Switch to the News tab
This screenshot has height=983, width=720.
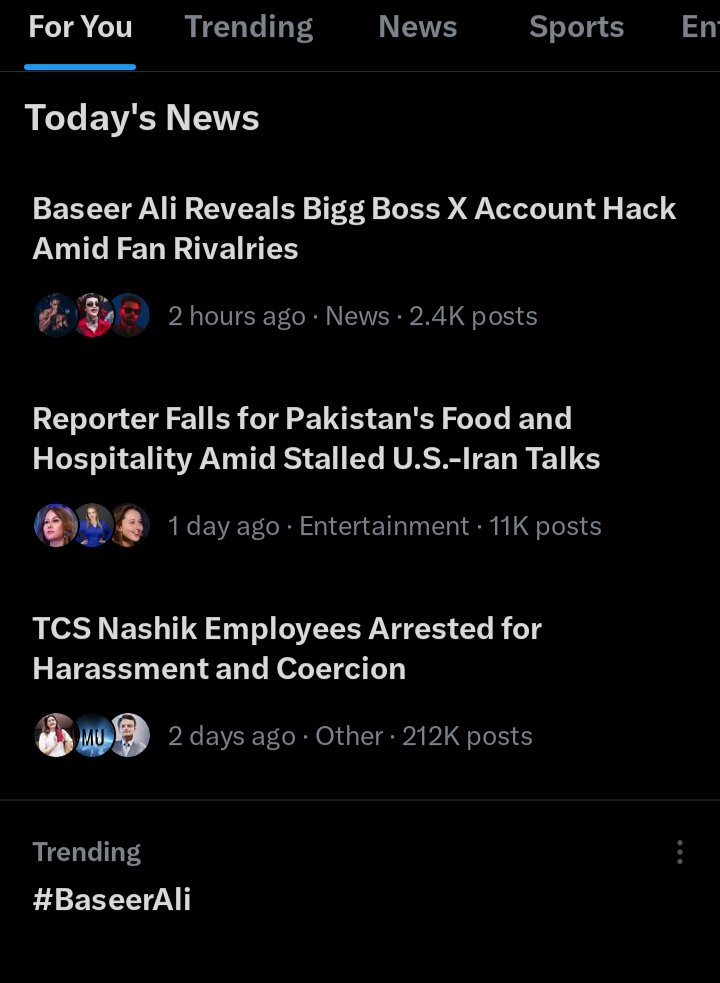click(418, 27)
